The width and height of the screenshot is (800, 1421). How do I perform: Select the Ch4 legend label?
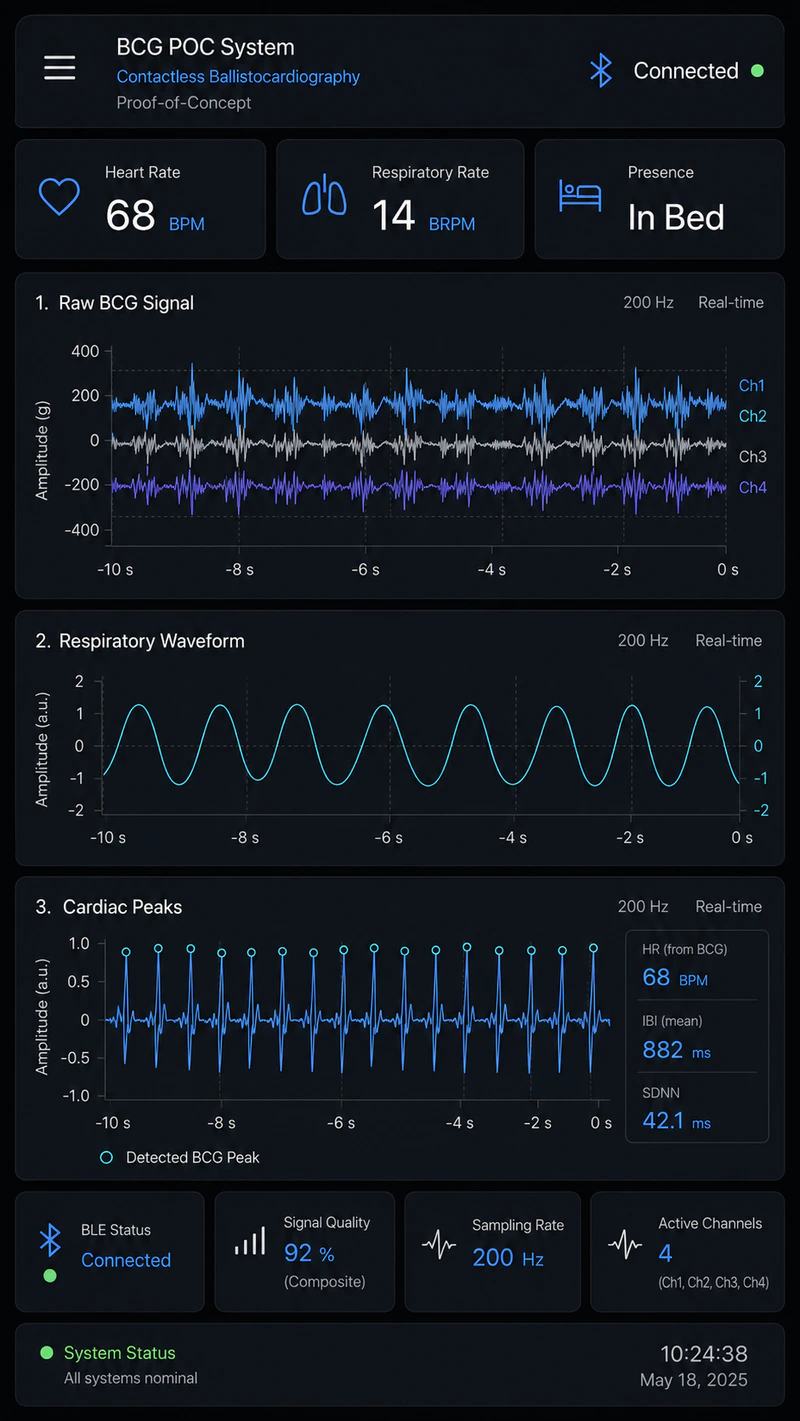coord(753,488)
